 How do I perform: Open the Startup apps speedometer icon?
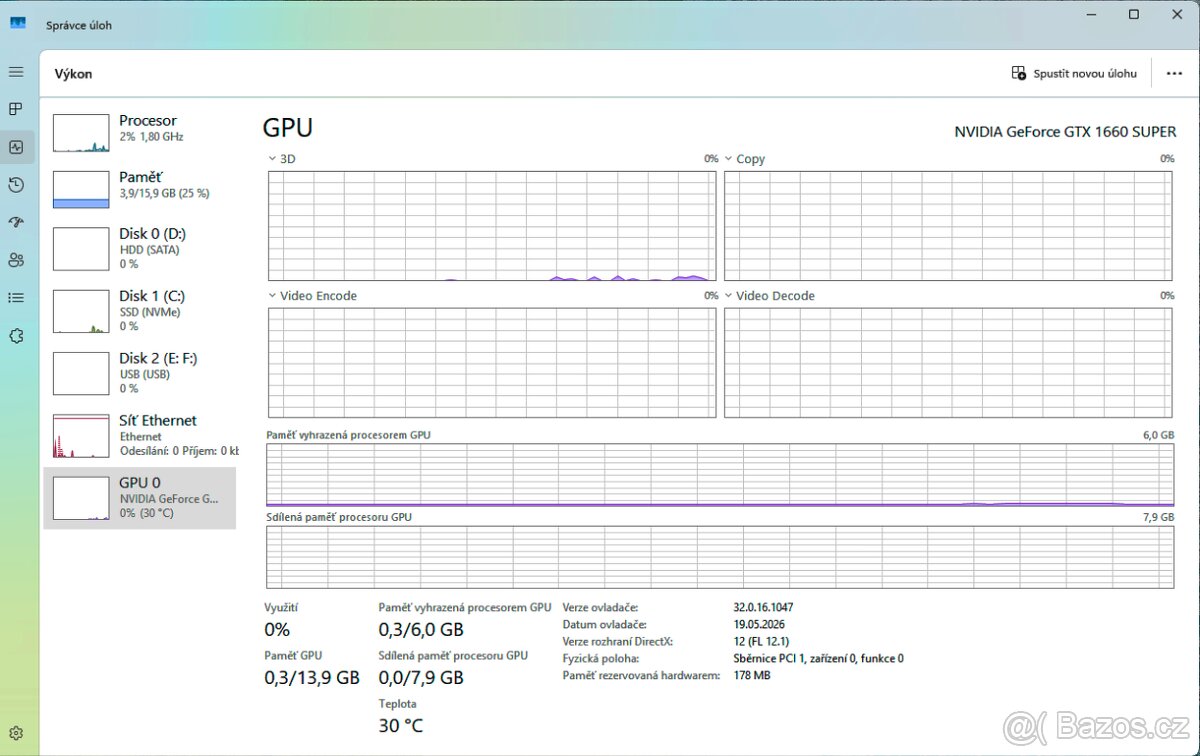tap(16, 222)
